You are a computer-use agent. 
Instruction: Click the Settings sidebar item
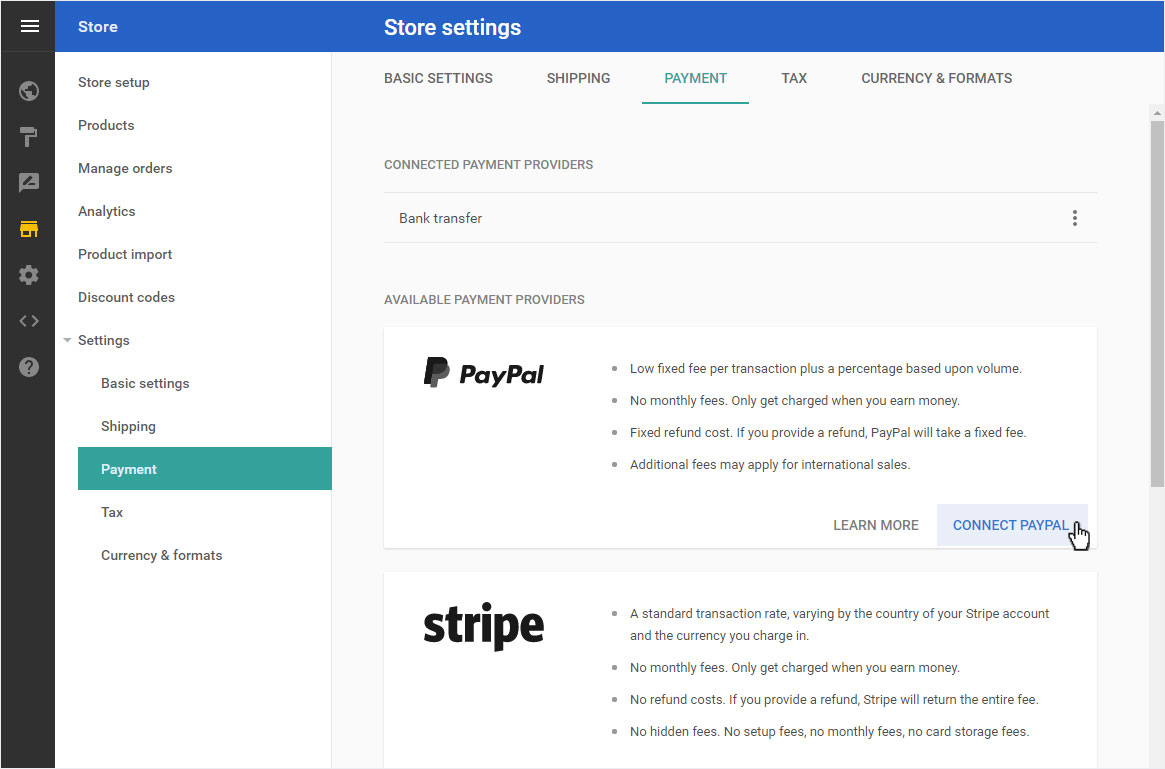(x=103, y=340)
